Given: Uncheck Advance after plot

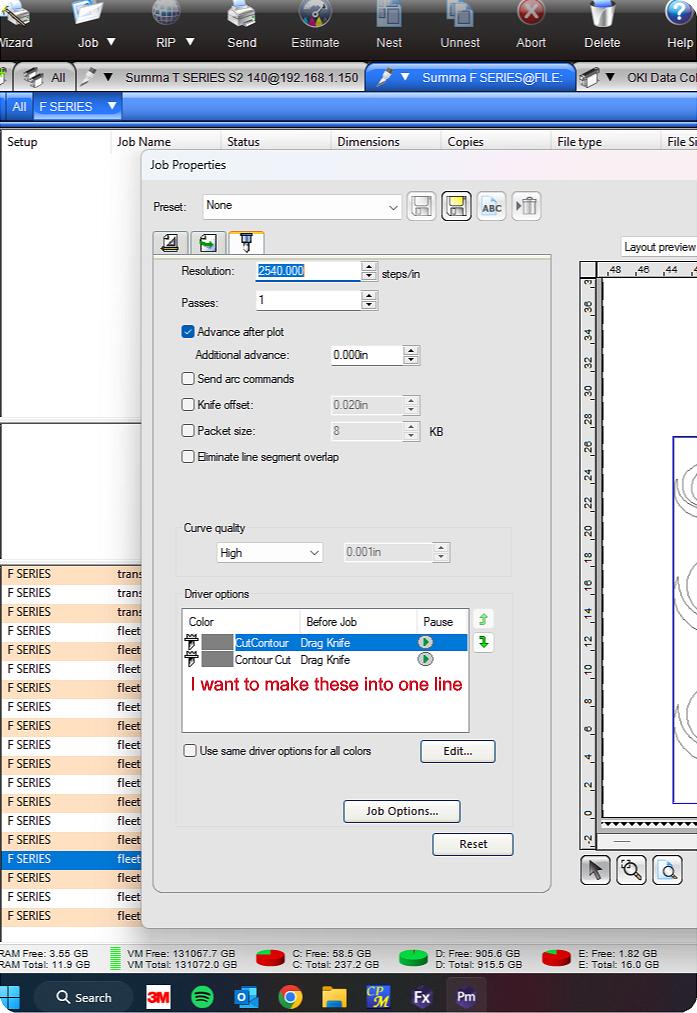Looking at the screenshot, I should pos(188,331).
